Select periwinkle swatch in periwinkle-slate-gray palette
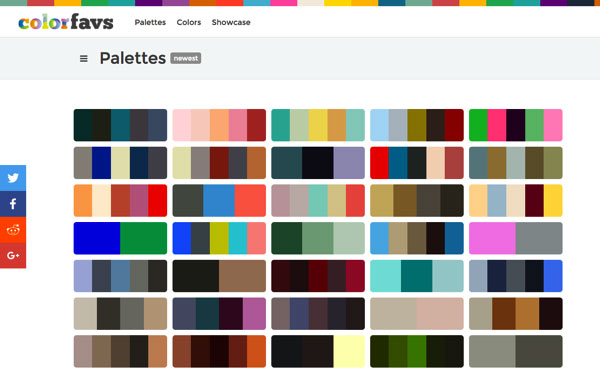 (83, 276)
